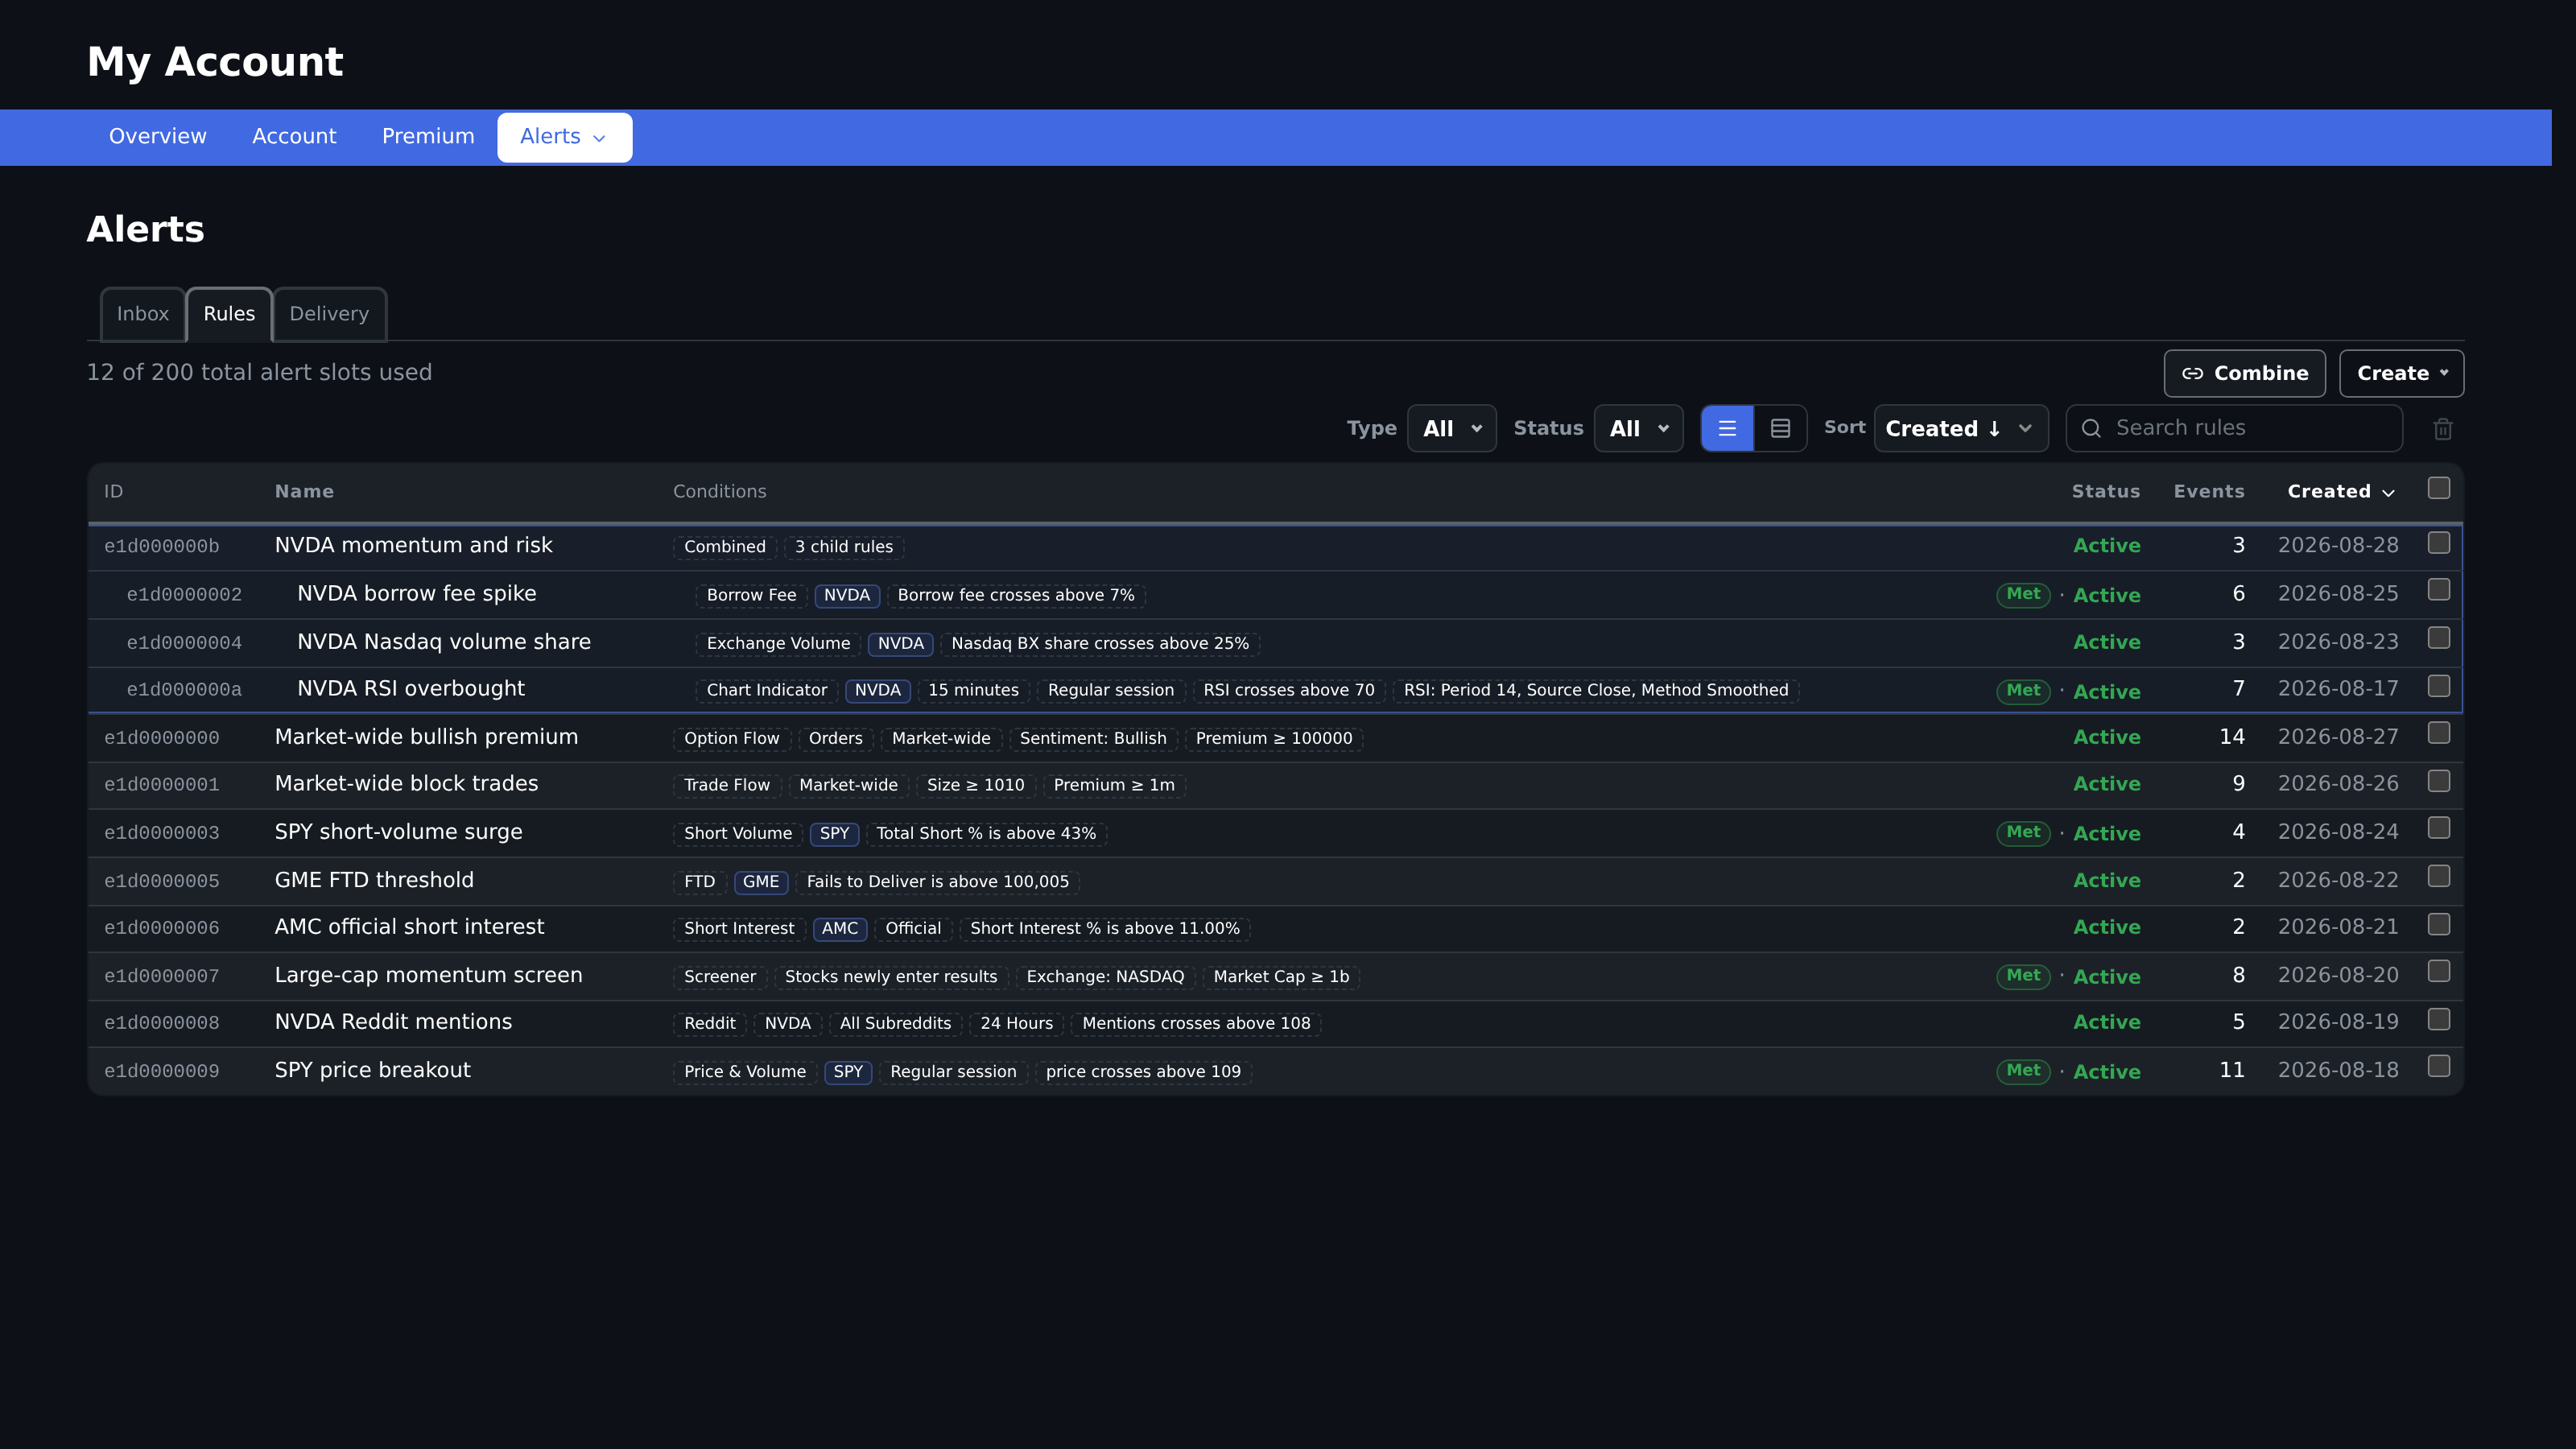Open the Type filter dropdown
This screenshot has height=1449, width=2576.
coord(1452,428)
